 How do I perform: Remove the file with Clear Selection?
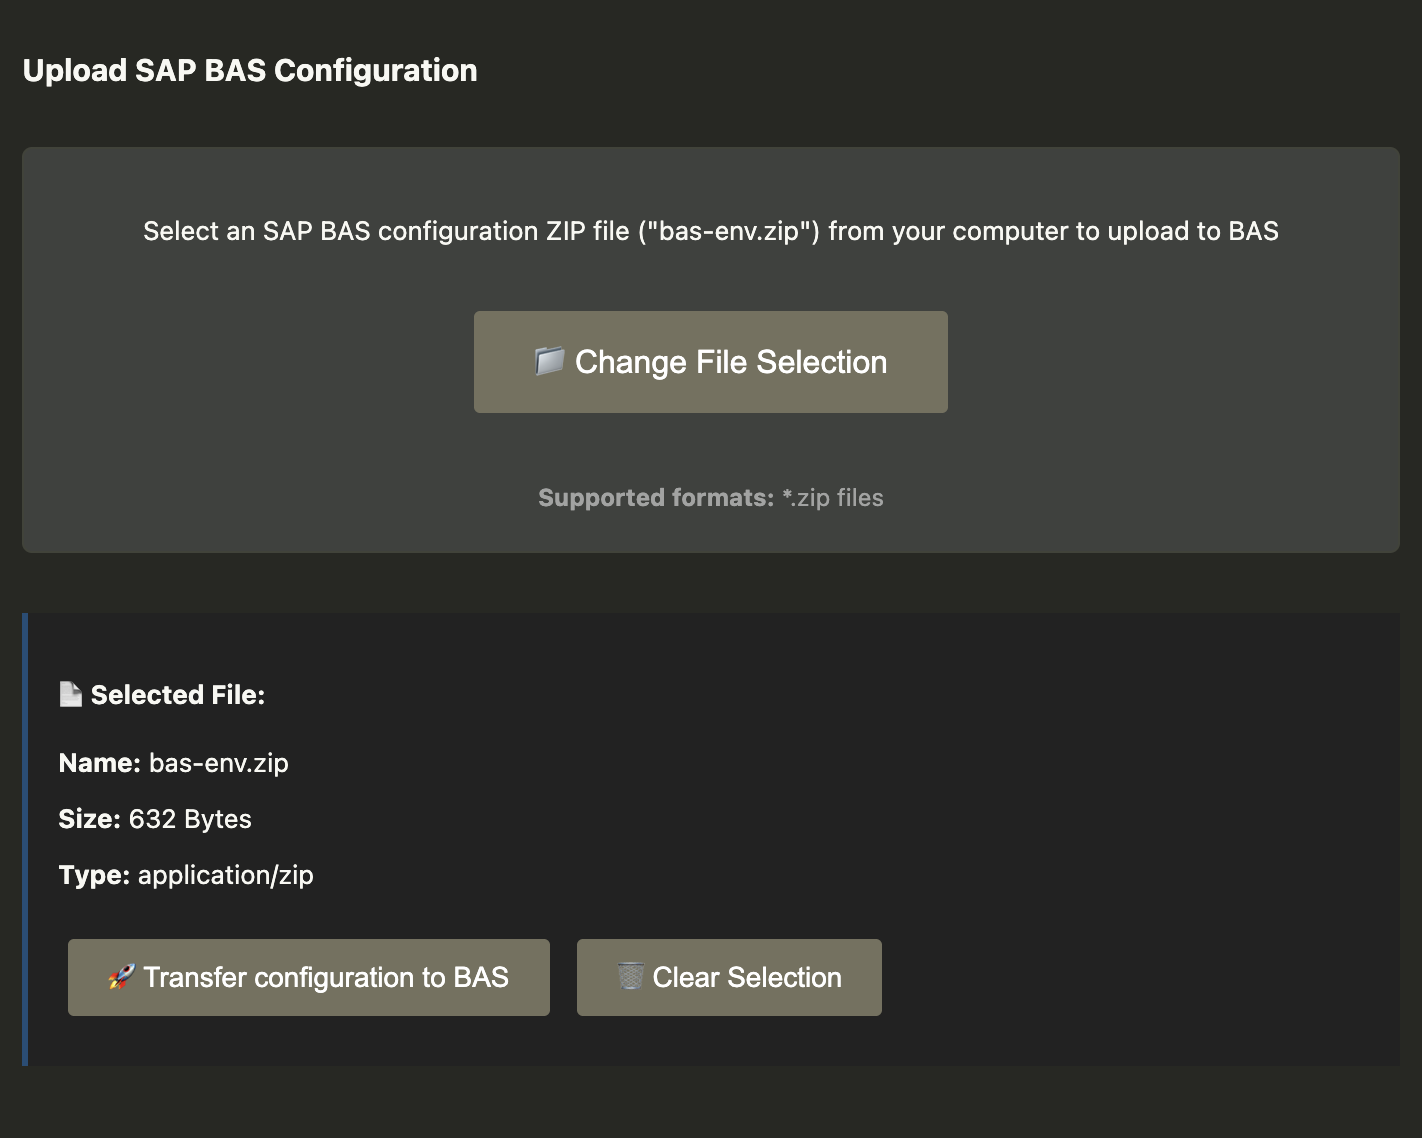click(x=729, y=977)
